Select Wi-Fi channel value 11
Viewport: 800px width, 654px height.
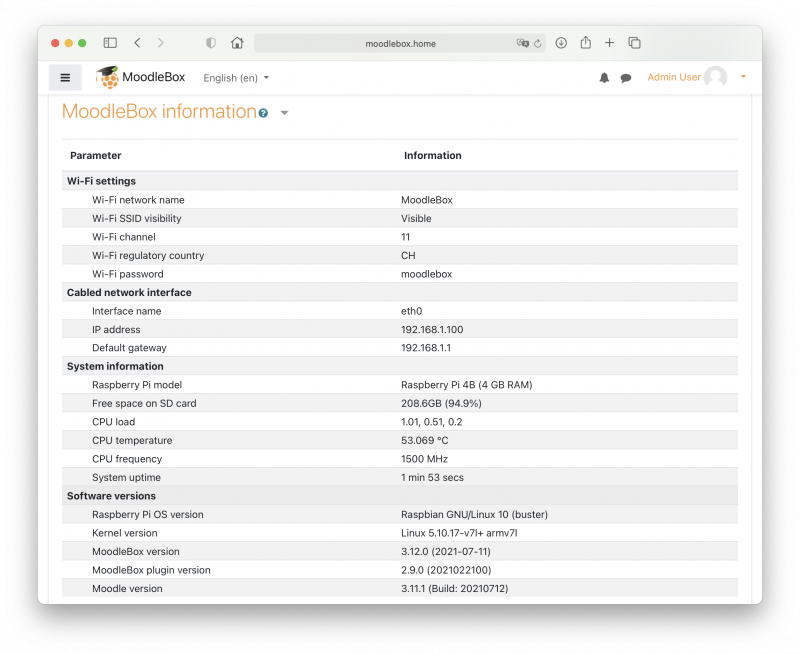[405, 237]
